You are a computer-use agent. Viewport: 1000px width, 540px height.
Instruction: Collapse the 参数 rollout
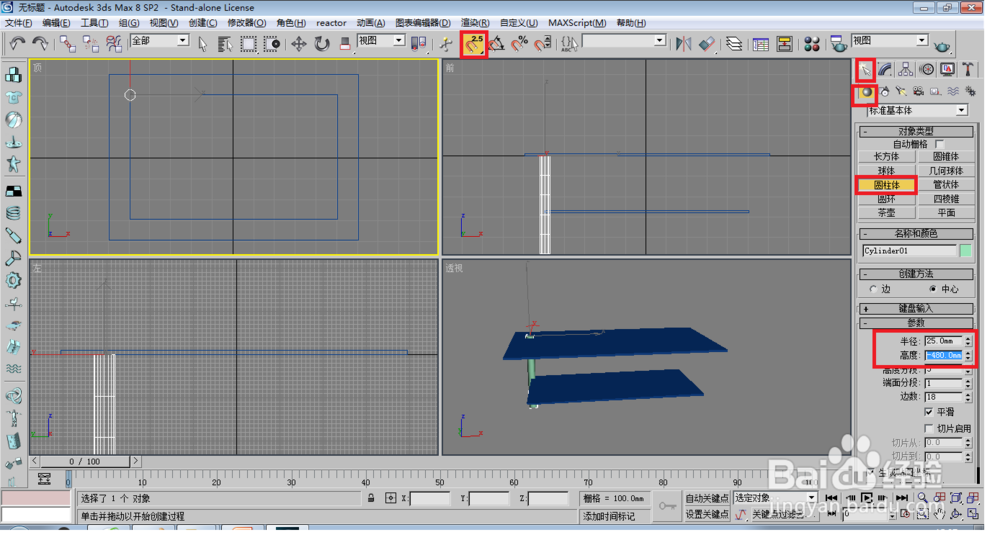coord(916,323)
